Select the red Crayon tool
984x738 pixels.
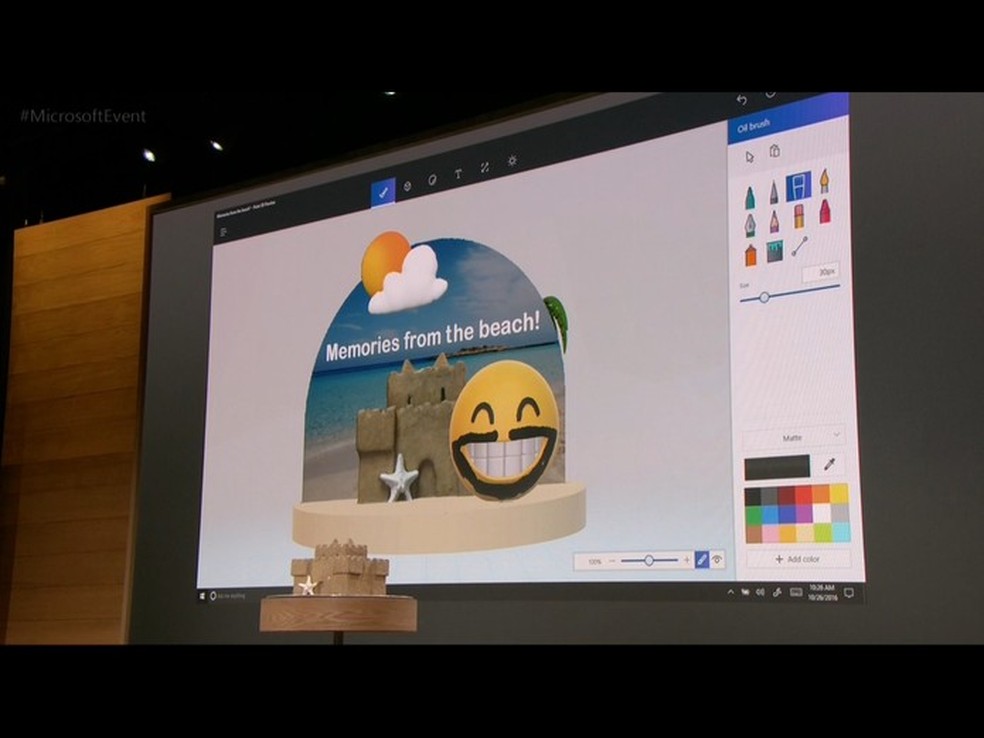pyautogui.click(x=825, y=211)
